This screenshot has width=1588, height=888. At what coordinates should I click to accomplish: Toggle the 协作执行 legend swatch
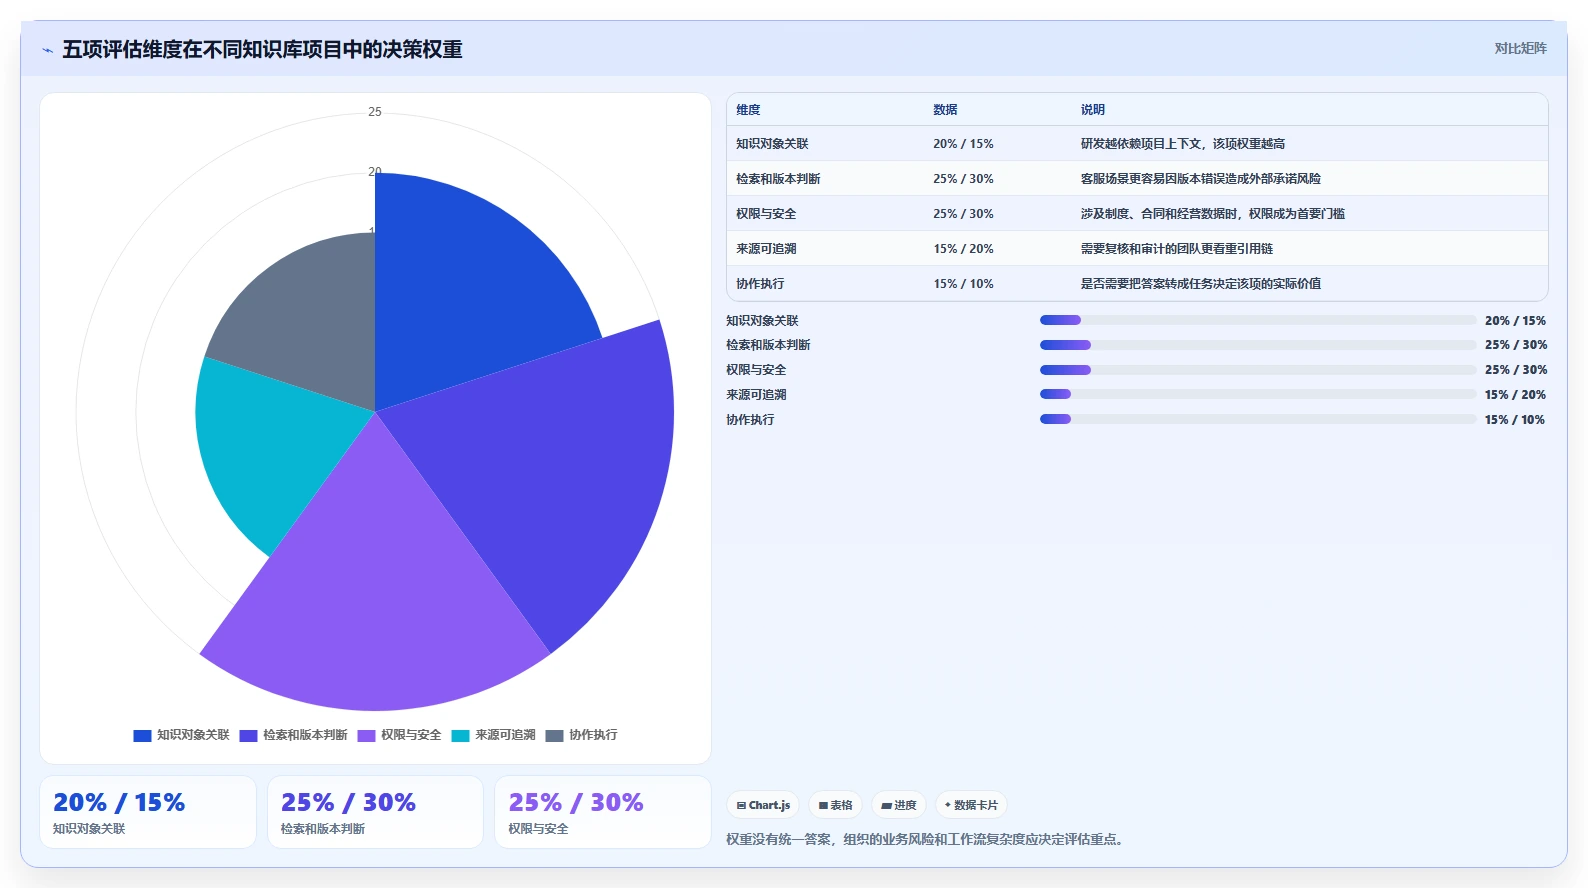pos(554,736)
